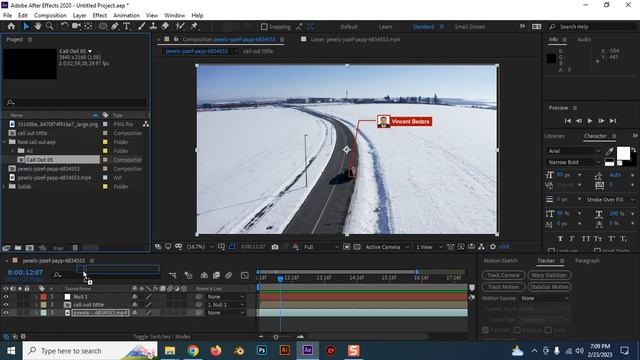Toggle visibility eye of Null 1 layer
Screen dimensions: 640x360
pos(6,297)
